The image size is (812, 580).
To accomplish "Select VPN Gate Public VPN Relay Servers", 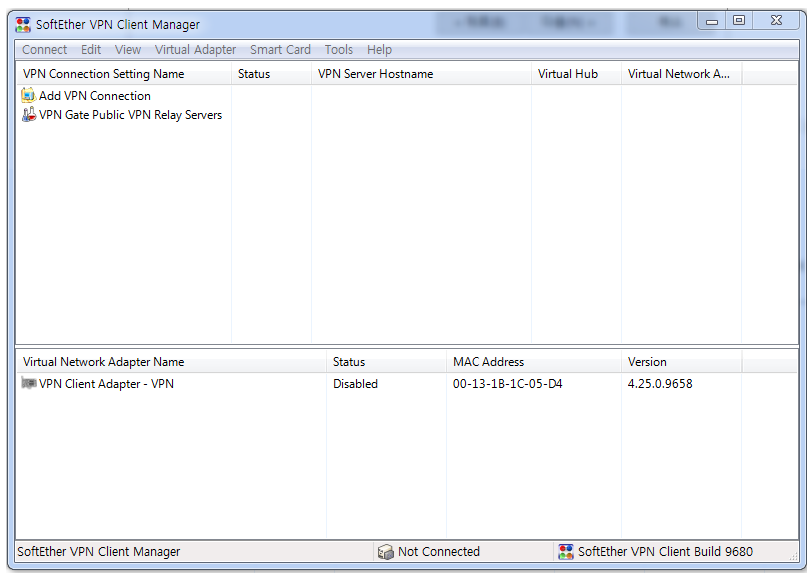I will coord(130,115).
